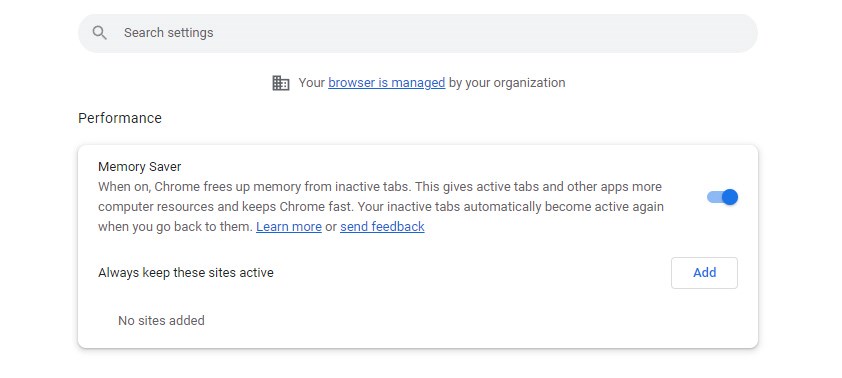Viewport: 842px width, 378px height.
Task: Open the send feedback link
Action: point(382,227)
